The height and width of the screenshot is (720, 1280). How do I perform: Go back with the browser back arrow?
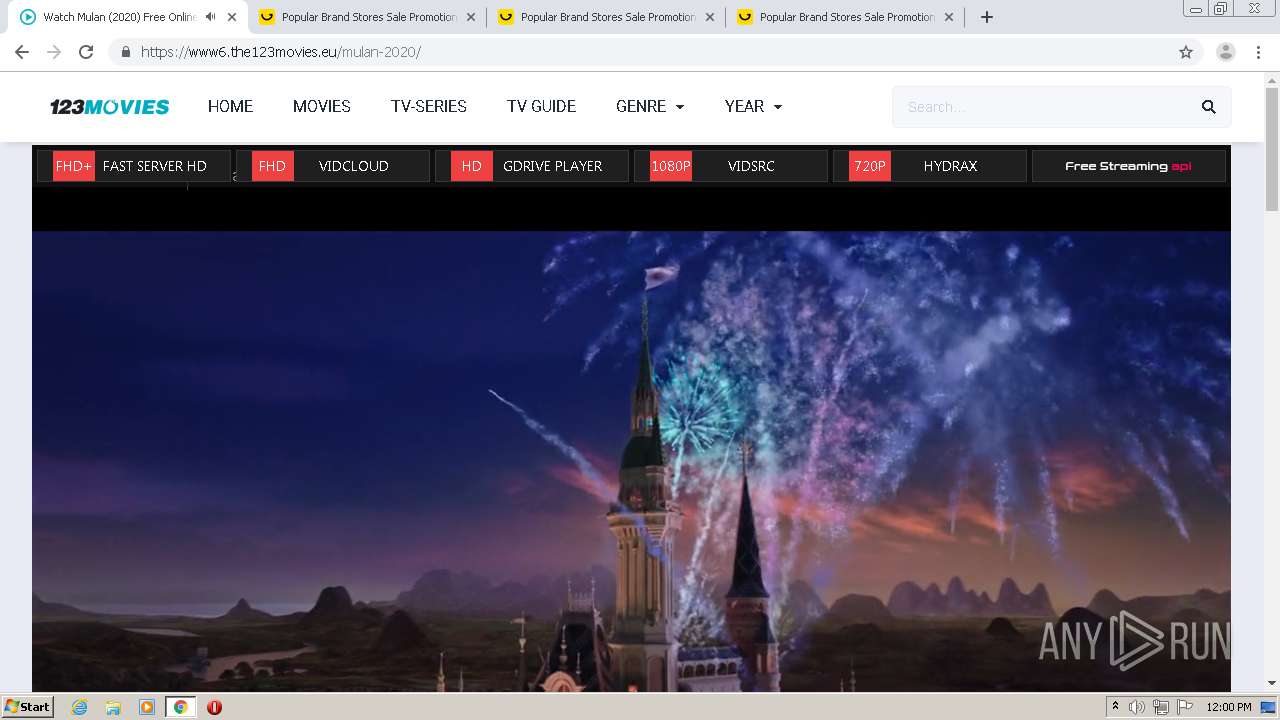(22, 52)
